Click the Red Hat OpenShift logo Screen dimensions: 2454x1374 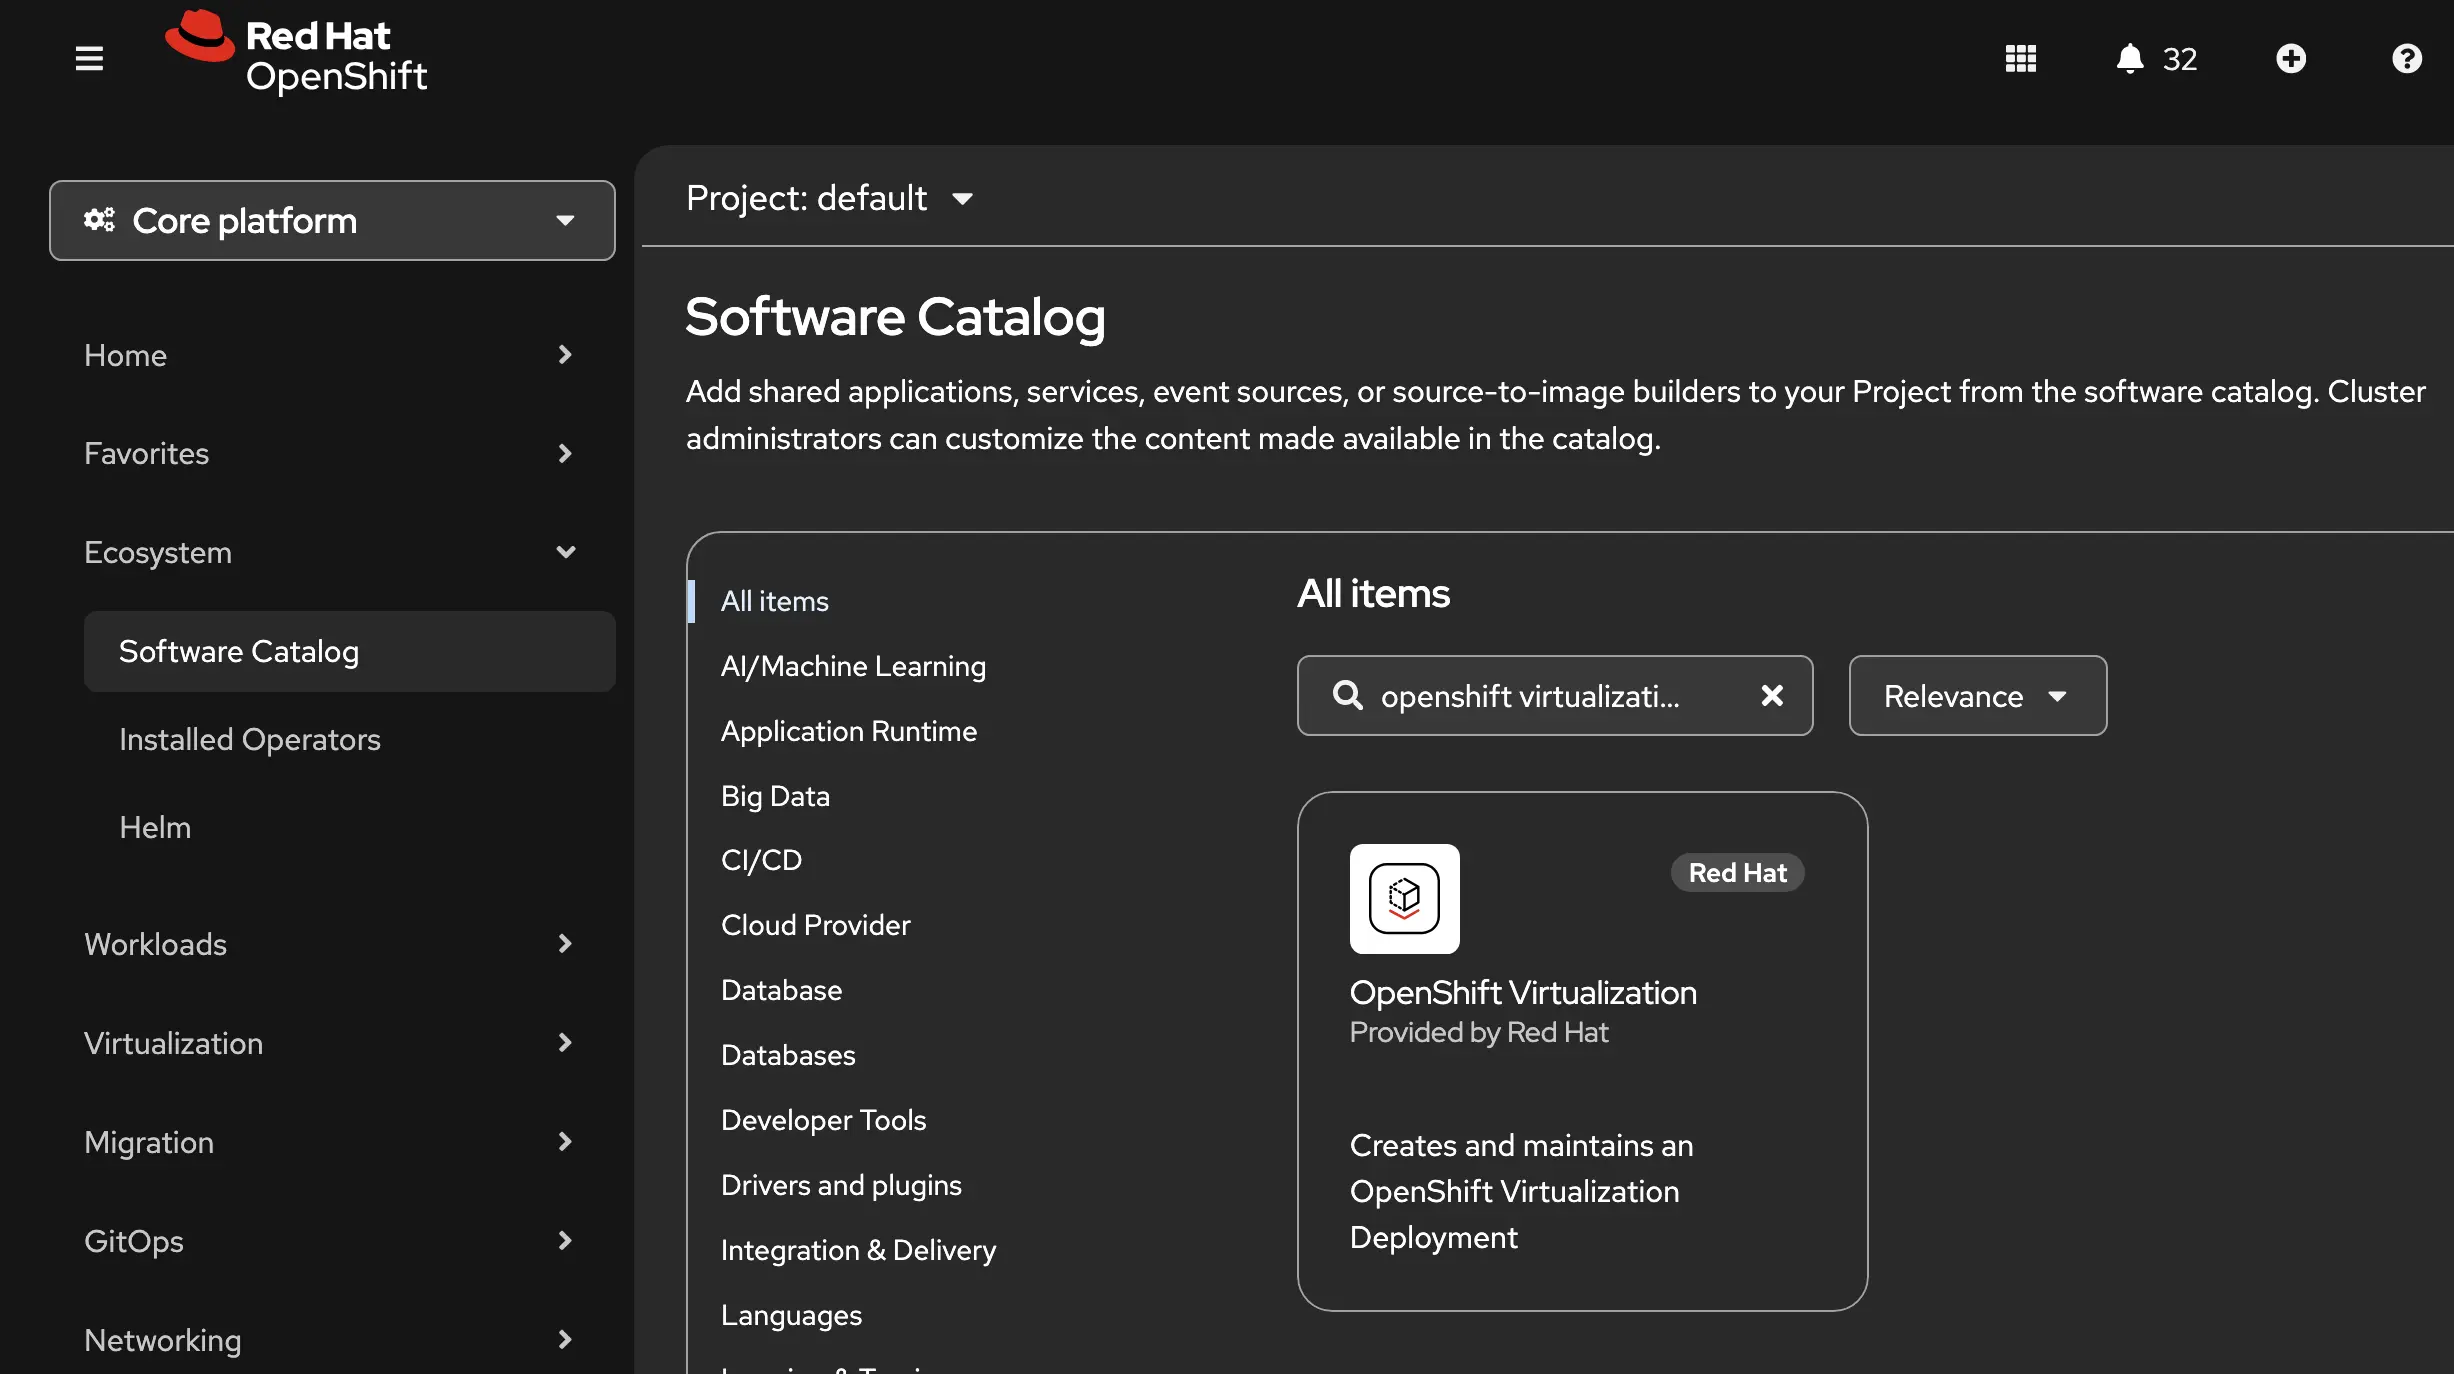click(x=297, y=52)
